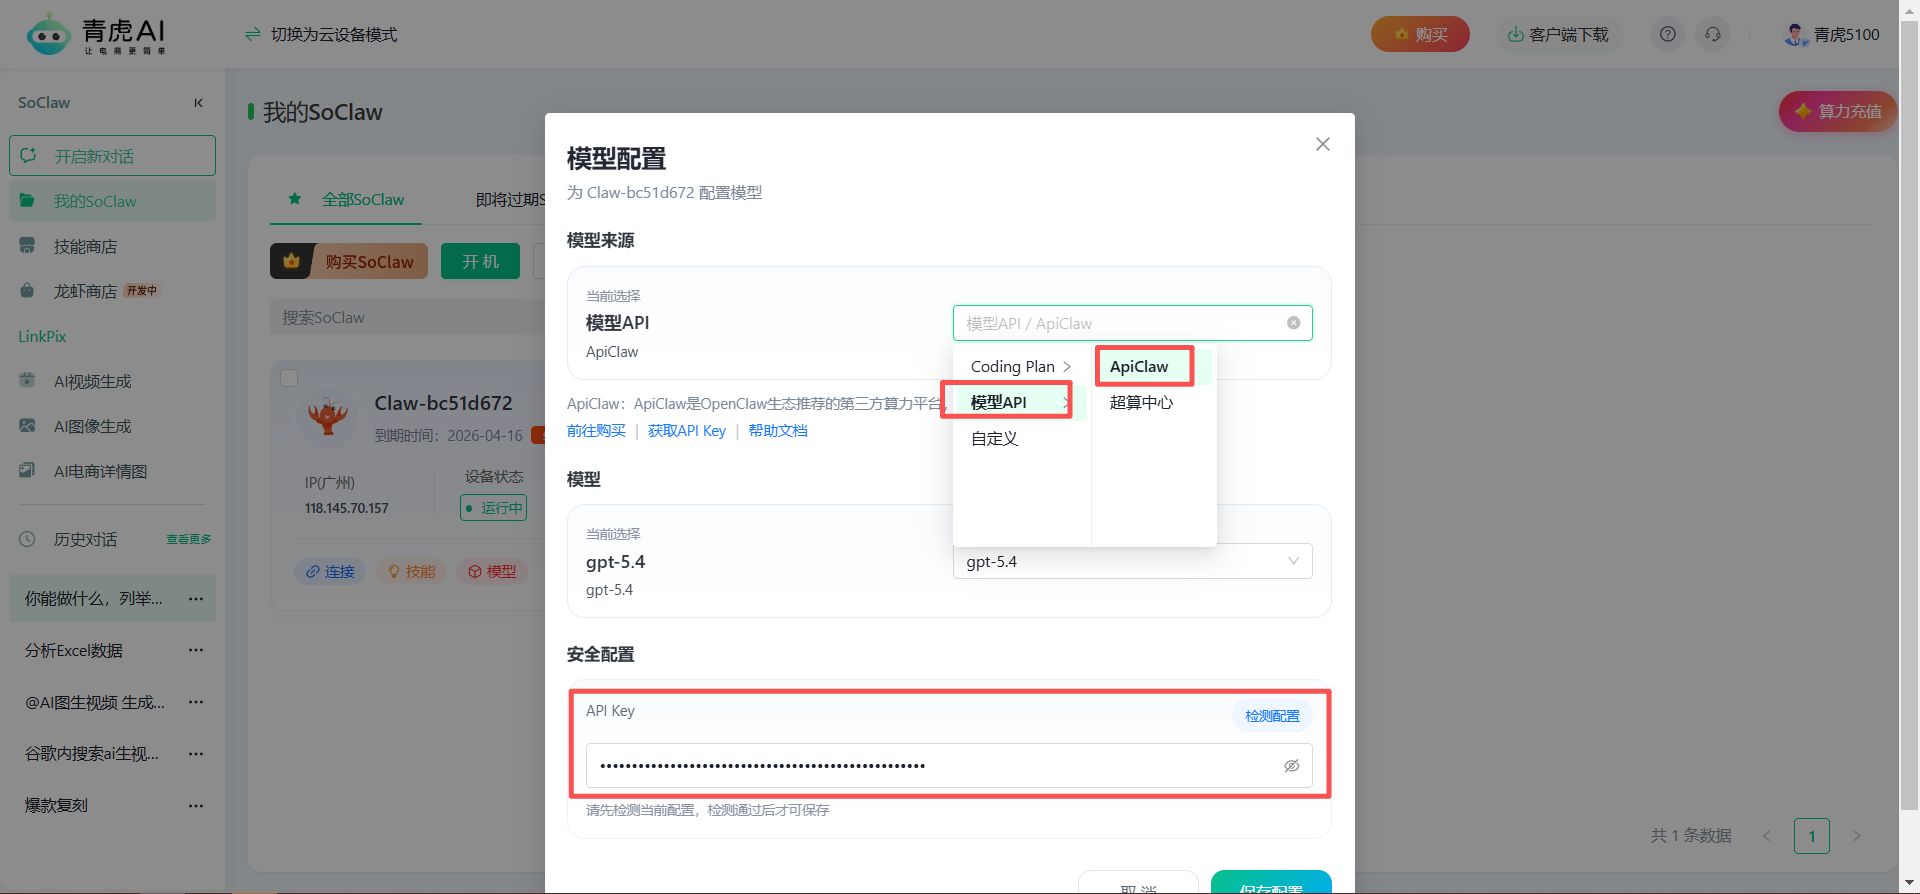1920x894 pixels.
Task: Open options for 谷歌内搜索ai conversation
Action: click(x=196, y=754)
